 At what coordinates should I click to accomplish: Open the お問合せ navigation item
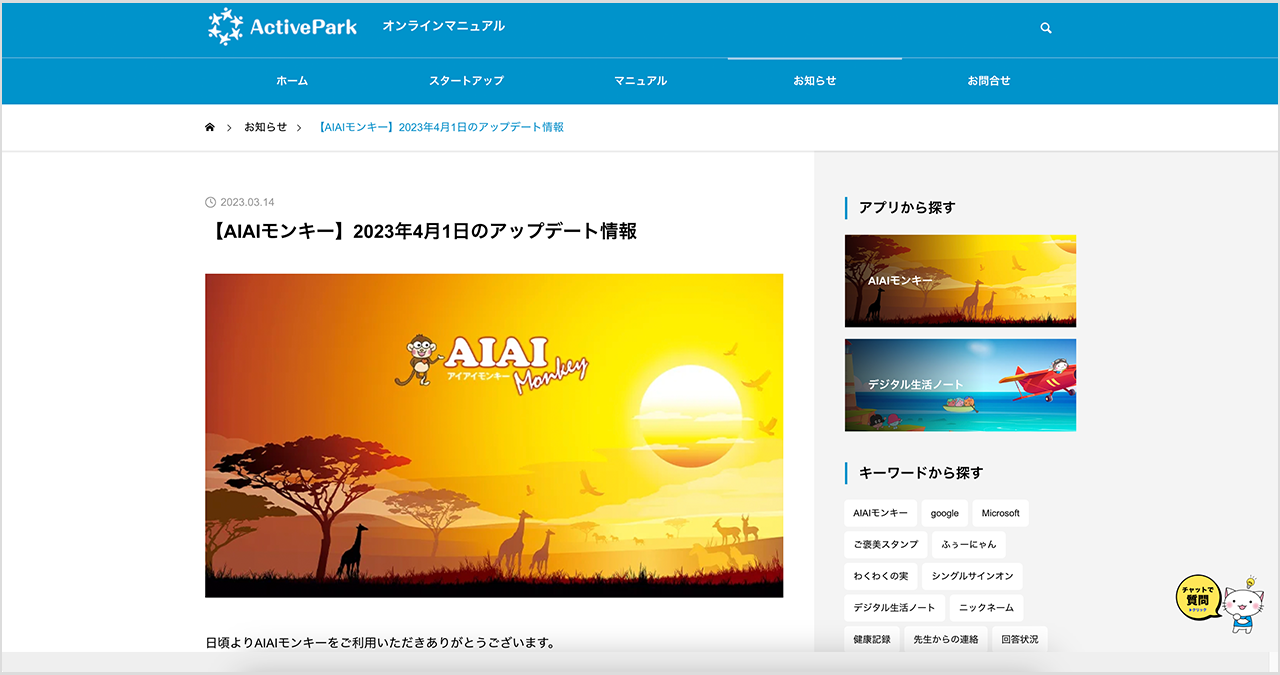[988, 81]
